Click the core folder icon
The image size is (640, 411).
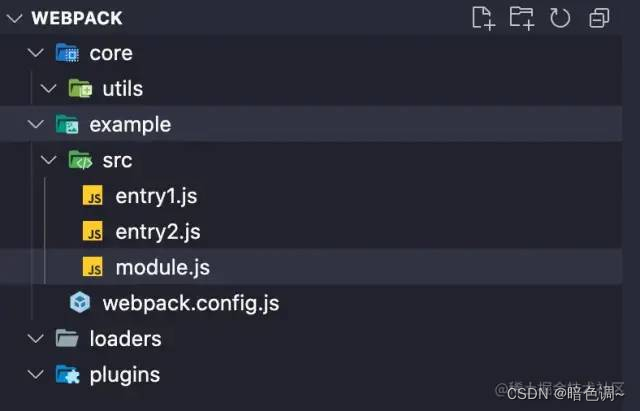click(x=67, y=53)
